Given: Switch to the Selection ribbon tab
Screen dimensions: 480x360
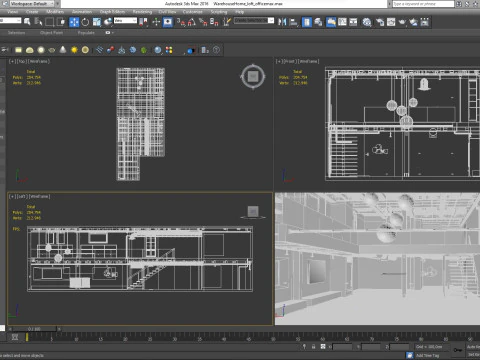Looking at the screenshot, I should click(16, 33).
